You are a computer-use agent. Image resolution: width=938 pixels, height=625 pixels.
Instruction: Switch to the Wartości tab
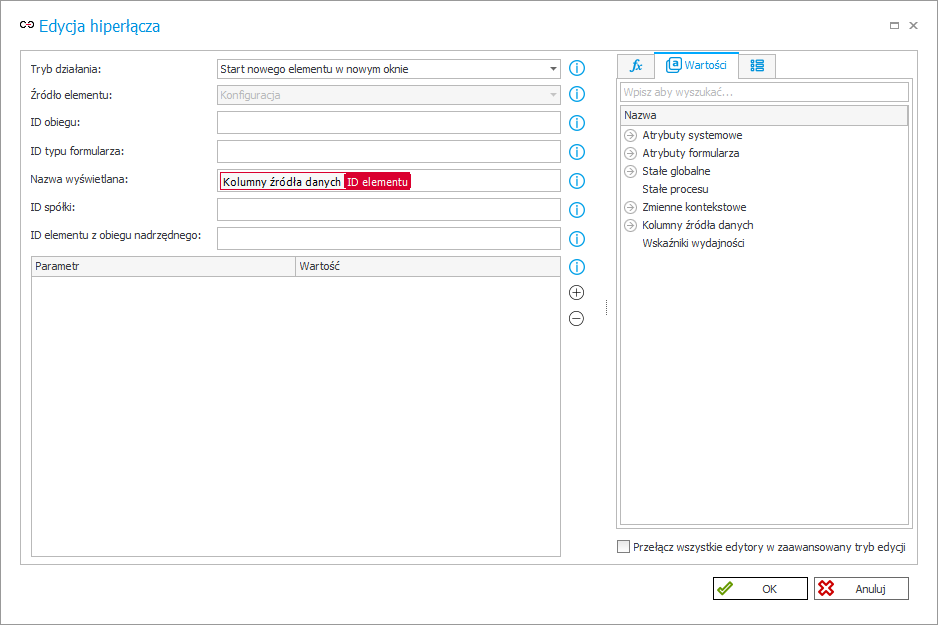point(696,65)
